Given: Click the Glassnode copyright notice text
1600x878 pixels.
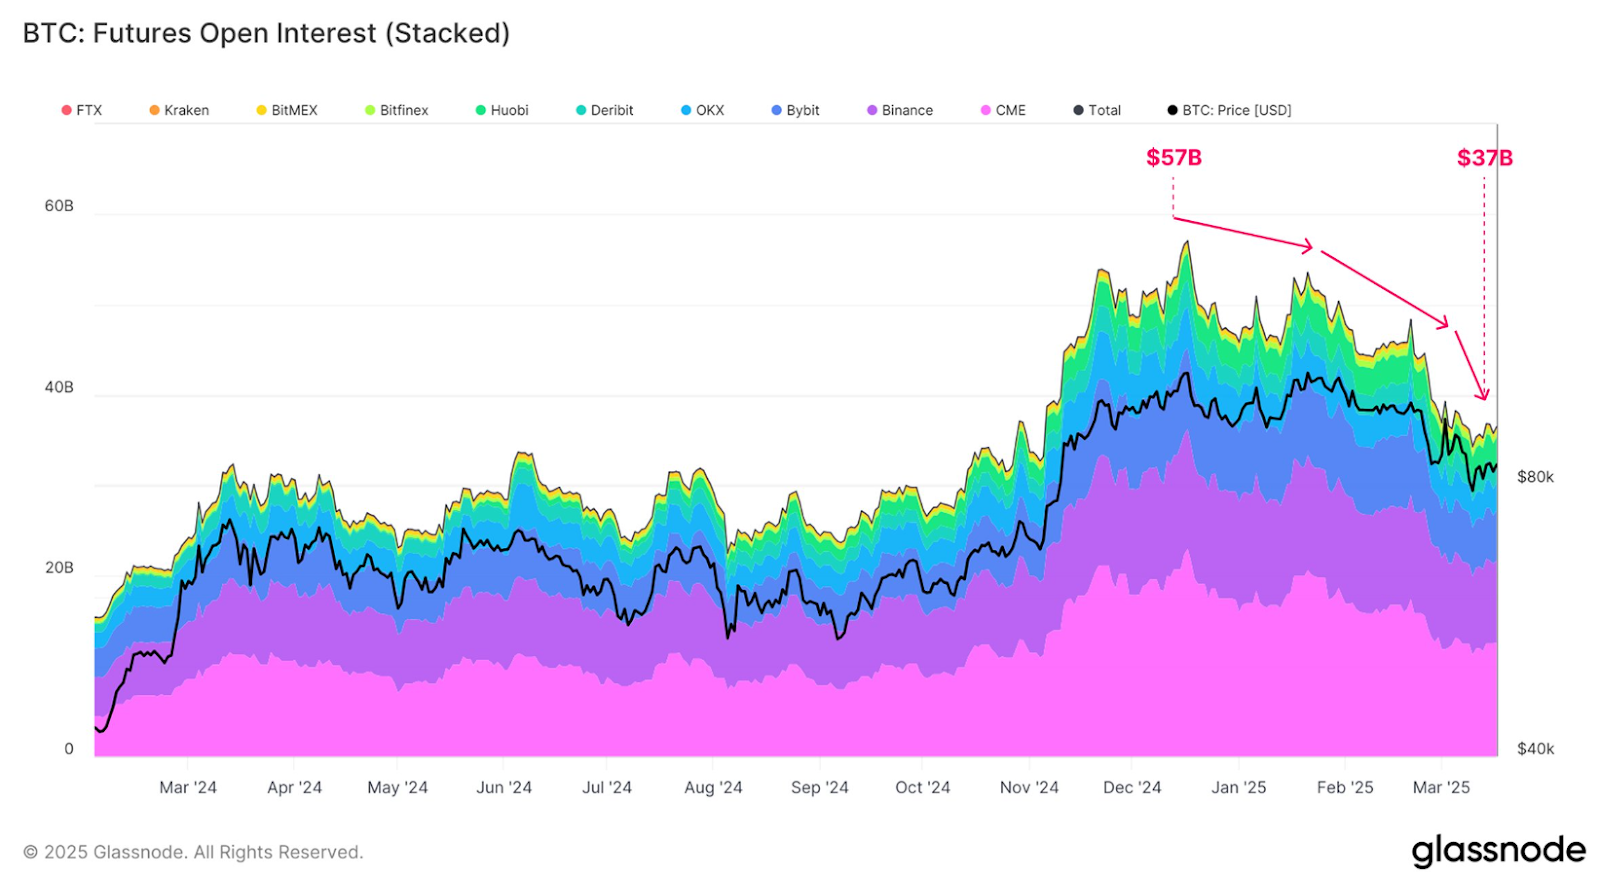Looking at the screenshot, I should [193, 852].
